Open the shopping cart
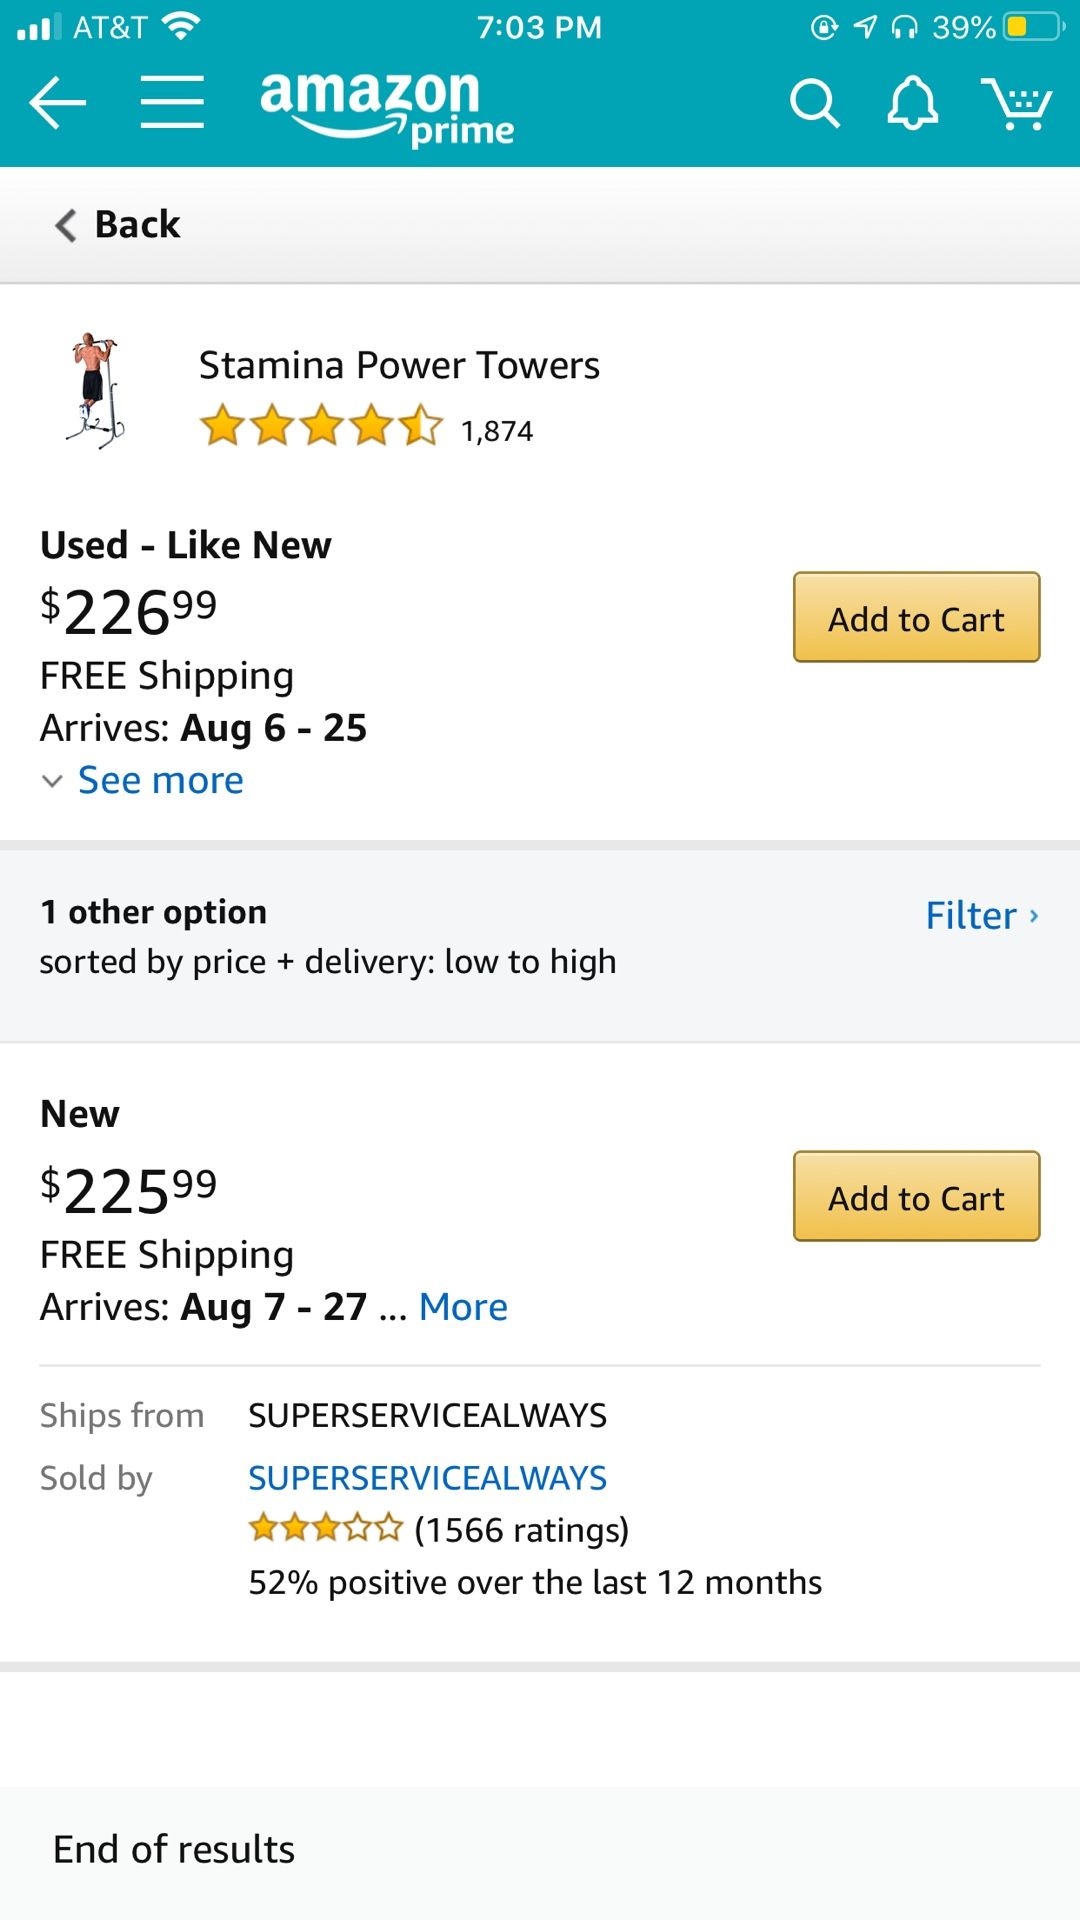The width and height of the screenshot is (1080, 1920). point(1016,103)
